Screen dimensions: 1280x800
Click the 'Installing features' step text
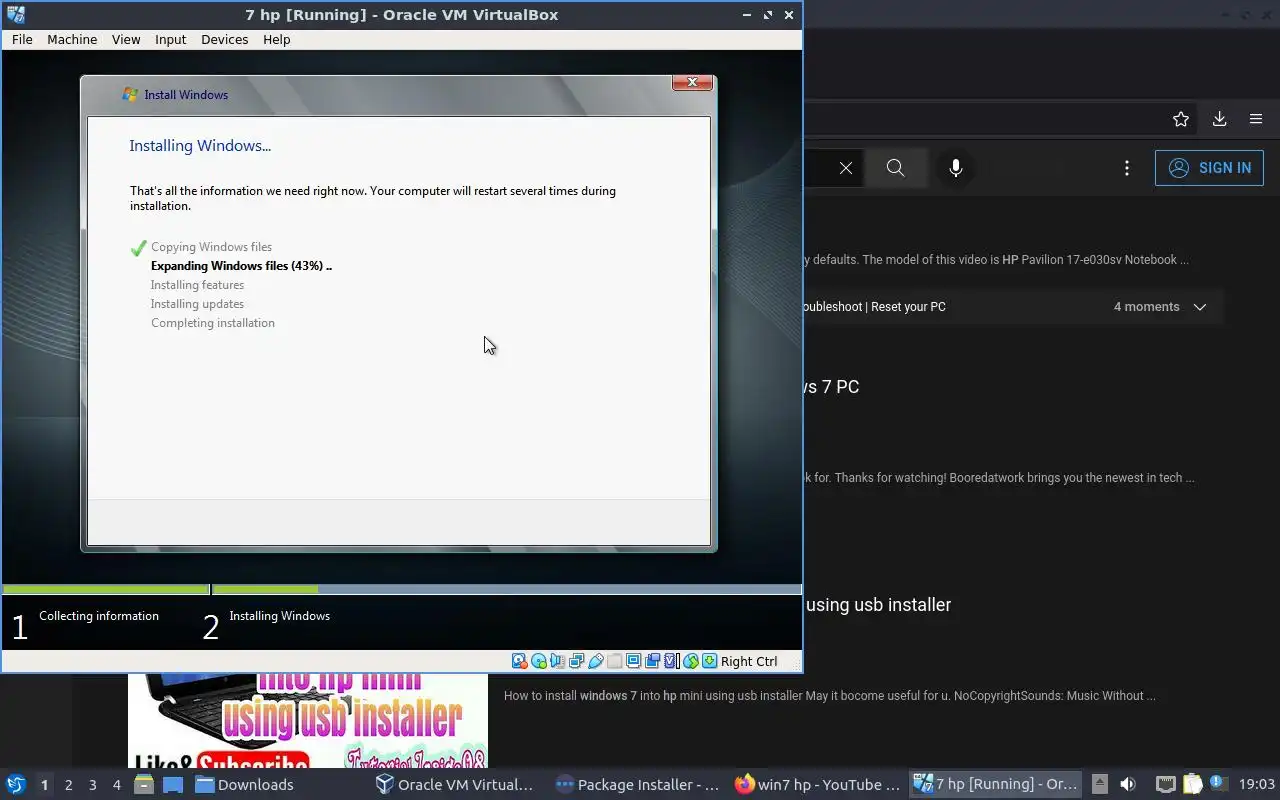tap(197, 285)
